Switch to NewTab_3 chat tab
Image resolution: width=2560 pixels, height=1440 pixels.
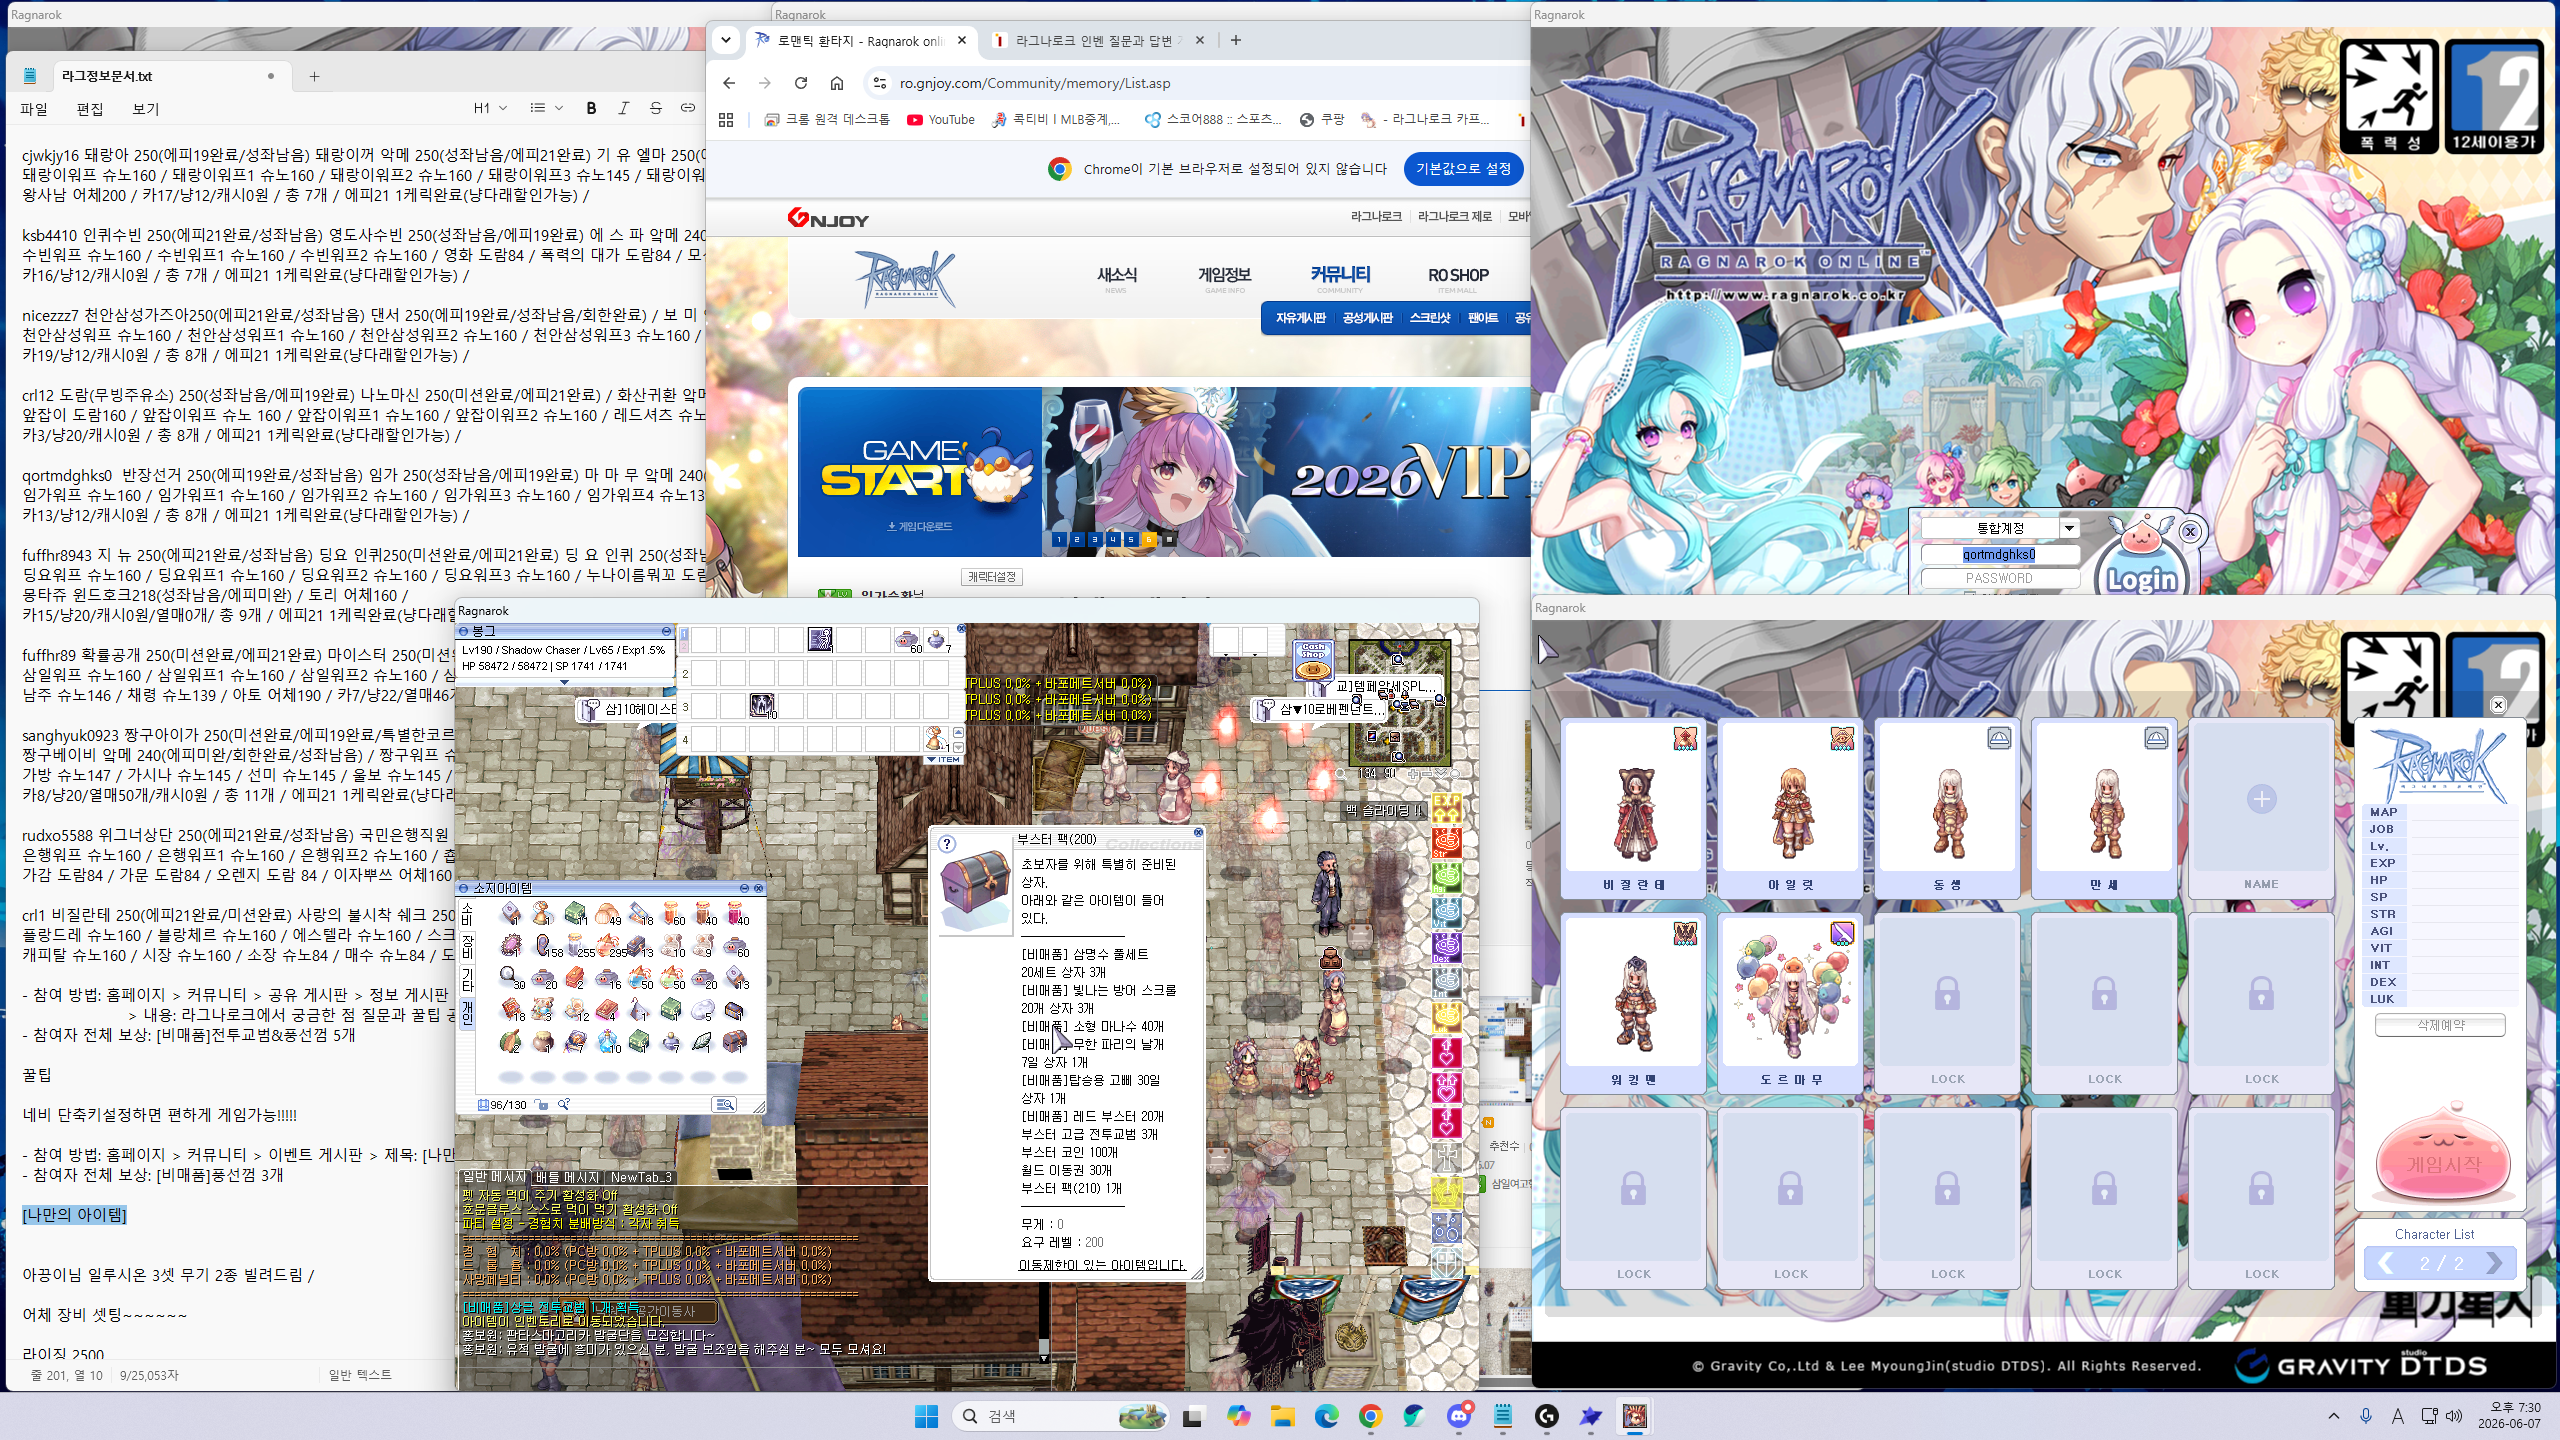coord(641,1177)
